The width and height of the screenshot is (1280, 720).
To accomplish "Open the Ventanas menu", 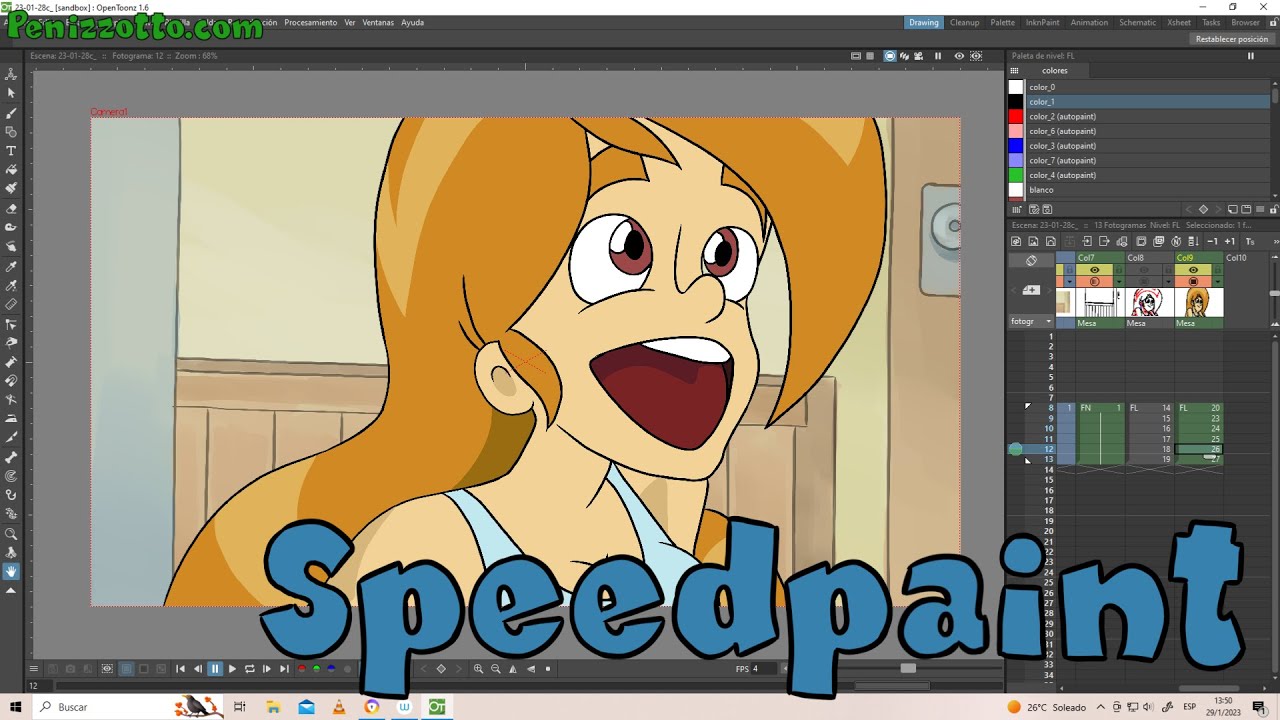I will coord(378,22).
